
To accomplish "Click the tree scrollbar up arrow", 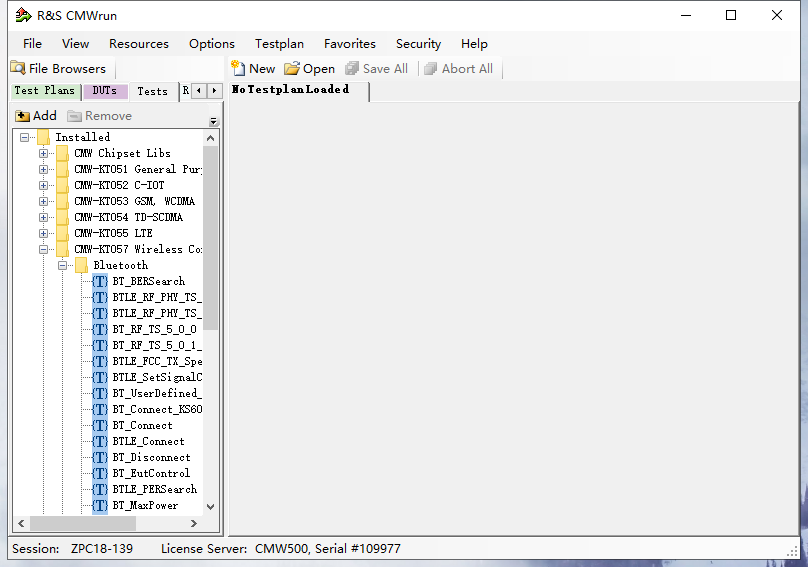I will [x=210, y=138].
